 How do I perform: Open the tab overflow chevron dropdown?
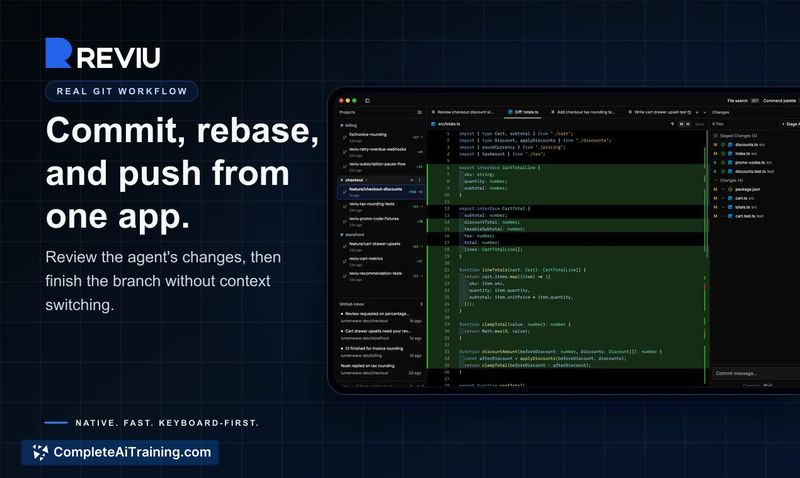click(705, 112)
